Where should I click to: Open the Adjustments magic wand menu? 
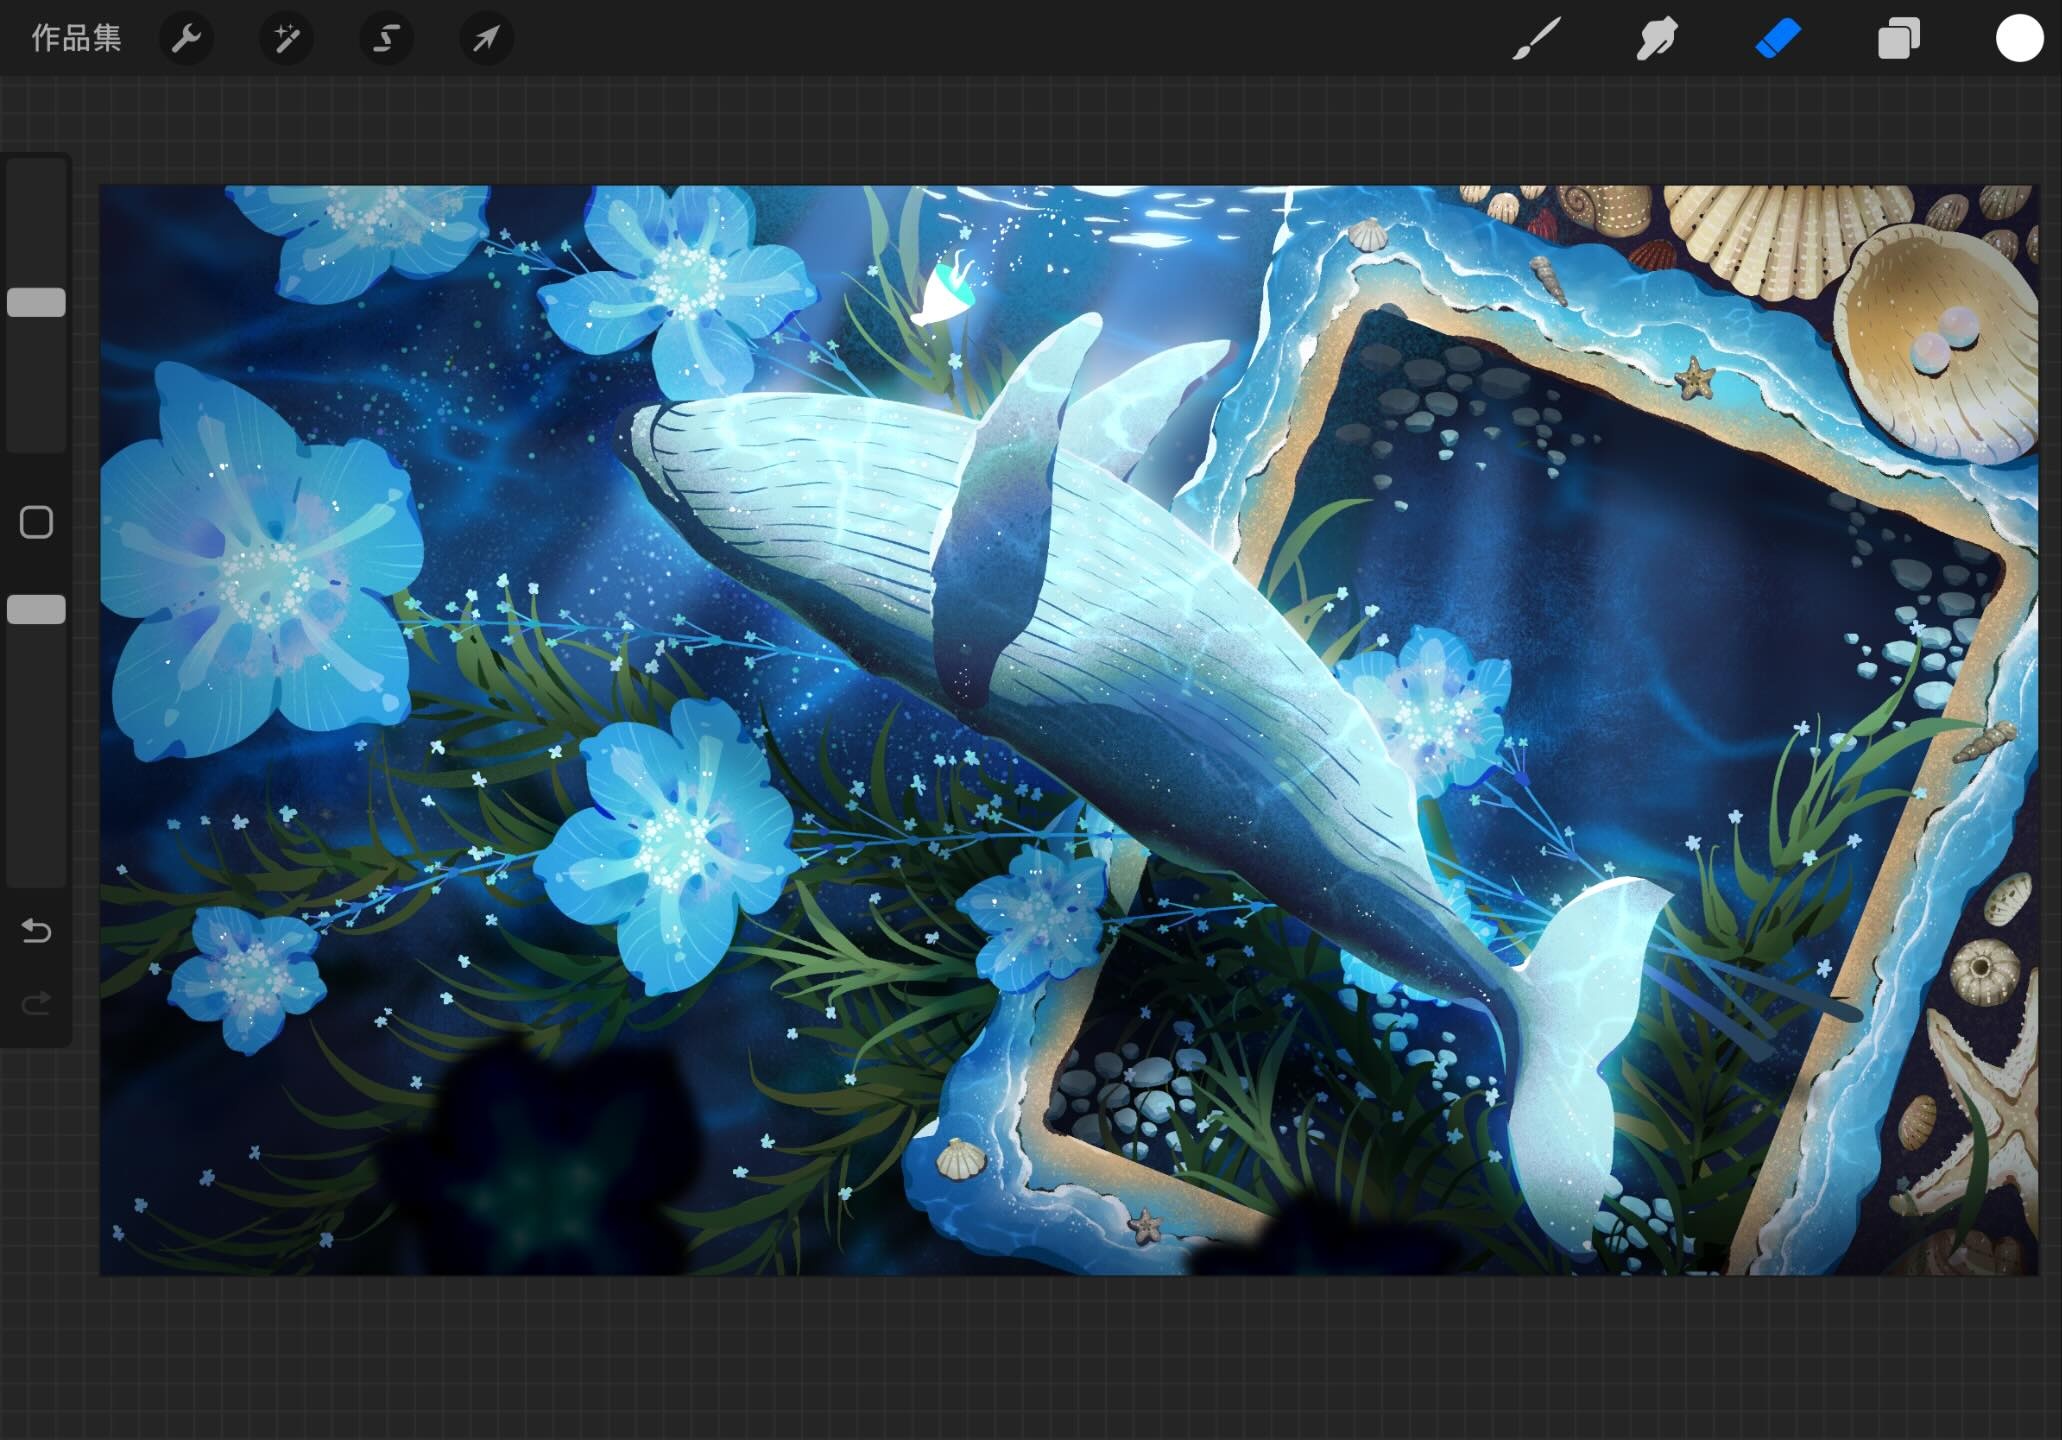point(286,39)
